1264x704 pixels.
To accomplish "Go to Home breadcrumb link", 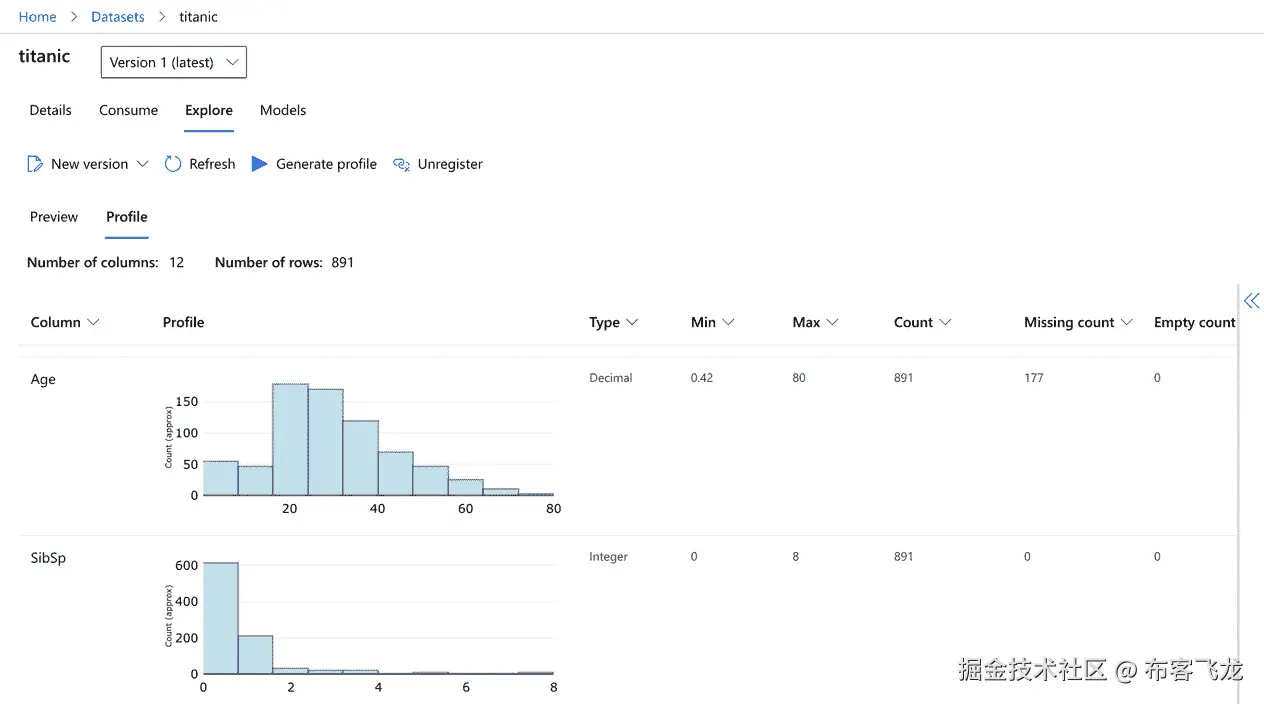I will click(x=38, y=17).
